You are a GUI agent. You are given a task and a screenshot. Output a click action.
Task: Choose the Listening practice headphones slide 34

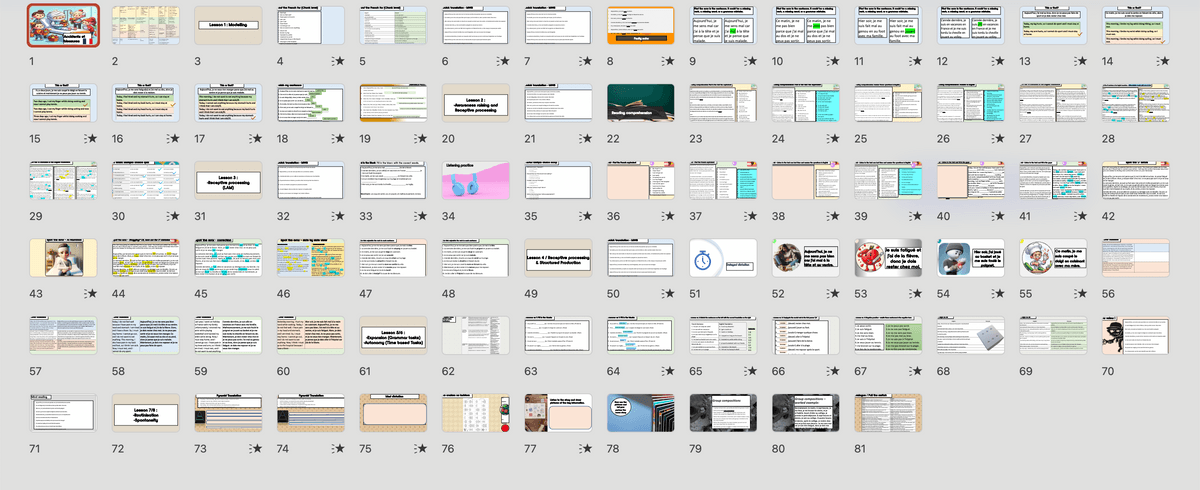click(476, 180)
